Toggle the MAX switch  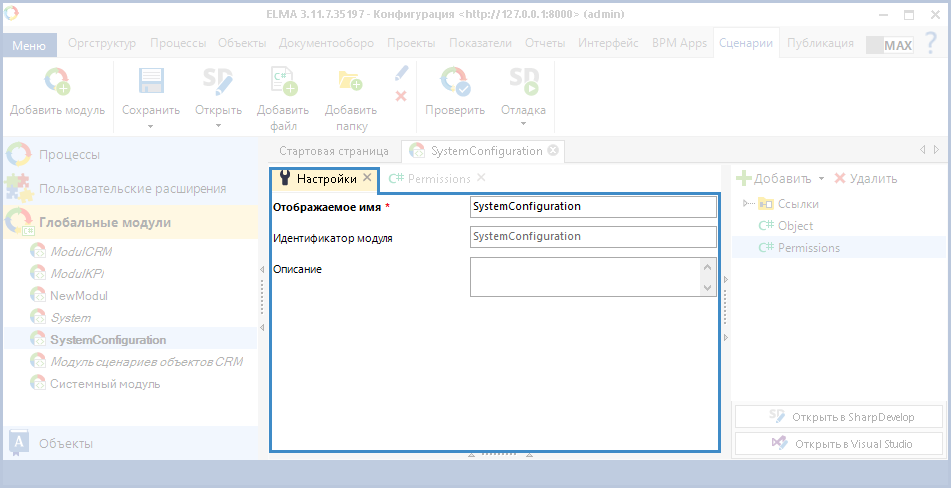coord(889,45)
